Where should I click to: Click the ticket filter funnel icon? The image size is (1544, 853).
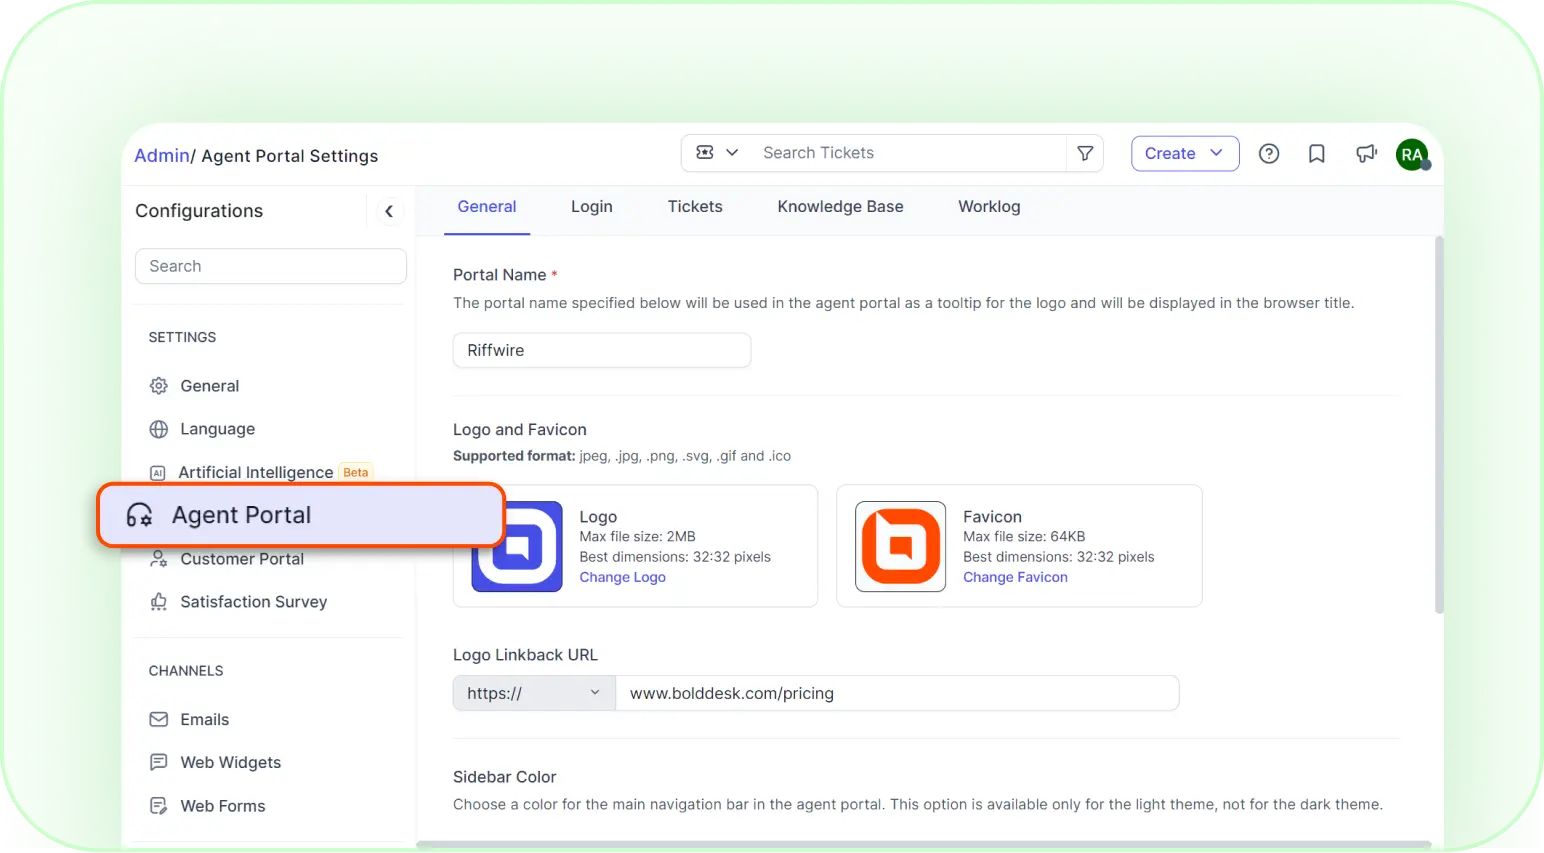pos(1085,153)
